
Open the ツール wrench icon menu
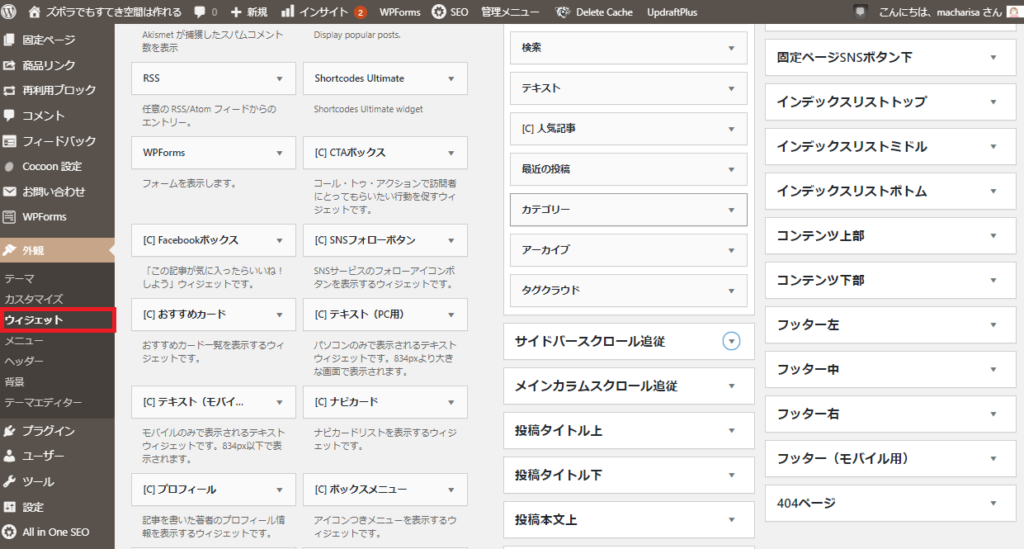point(9,481)
